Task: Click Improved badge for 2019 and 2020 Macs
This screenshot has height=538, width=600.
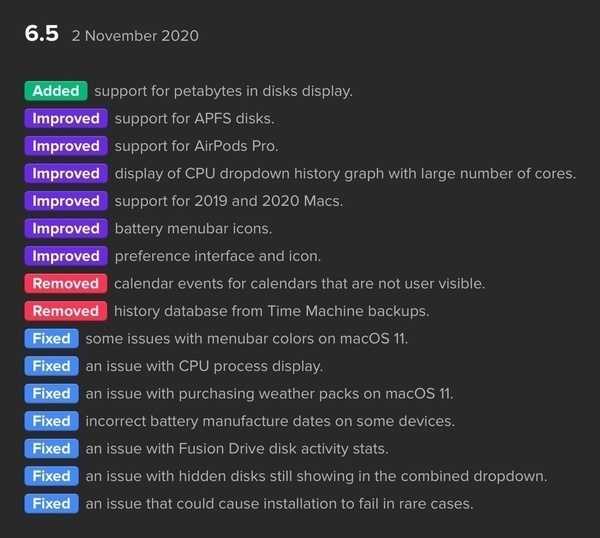Action: [66, 201]
